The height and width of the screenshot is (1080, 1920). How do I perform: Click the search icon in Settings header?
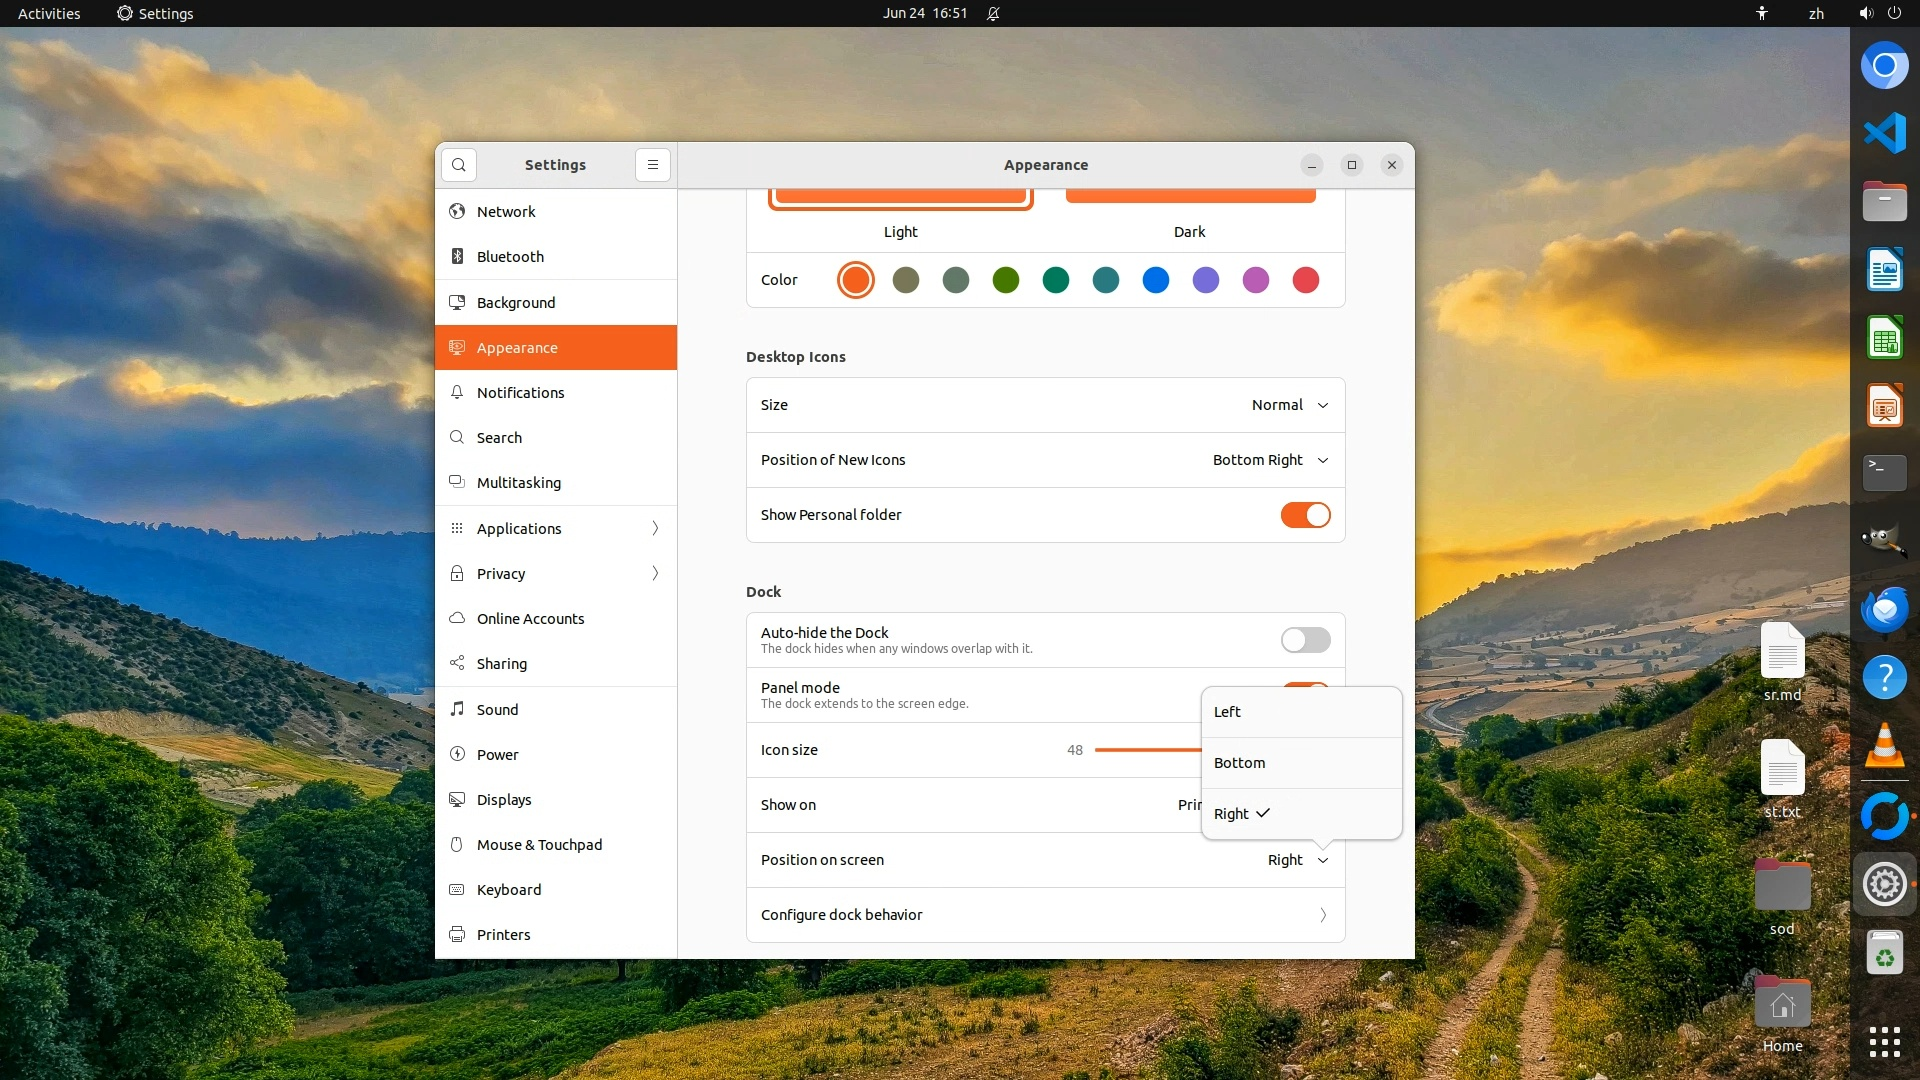(459, 165)
